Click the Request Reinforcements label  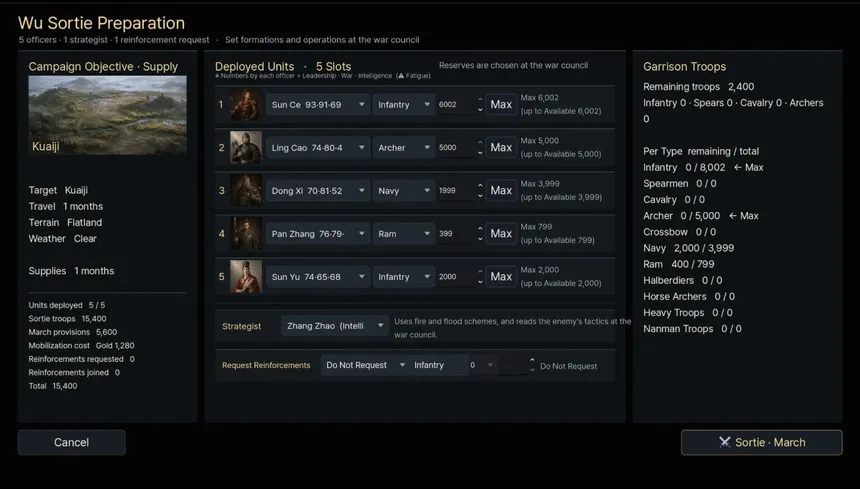point(266,365)
